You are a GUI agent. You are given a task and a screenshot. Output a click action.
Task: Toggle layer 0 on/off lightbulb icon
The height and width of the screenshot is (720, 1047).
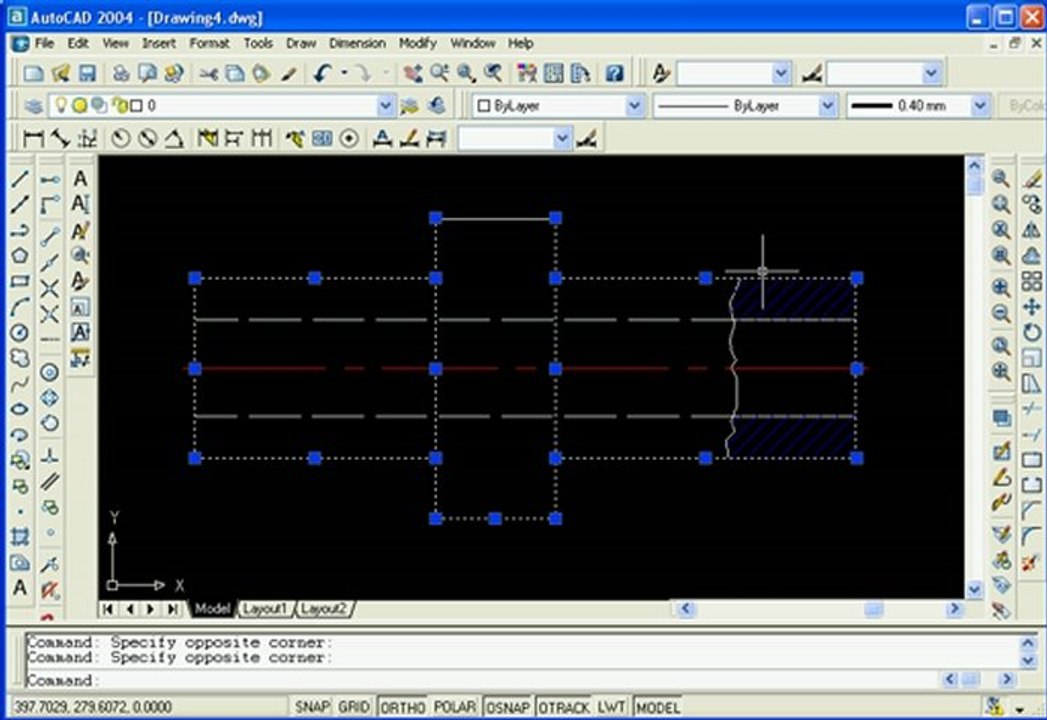click(x=61, y=105)
